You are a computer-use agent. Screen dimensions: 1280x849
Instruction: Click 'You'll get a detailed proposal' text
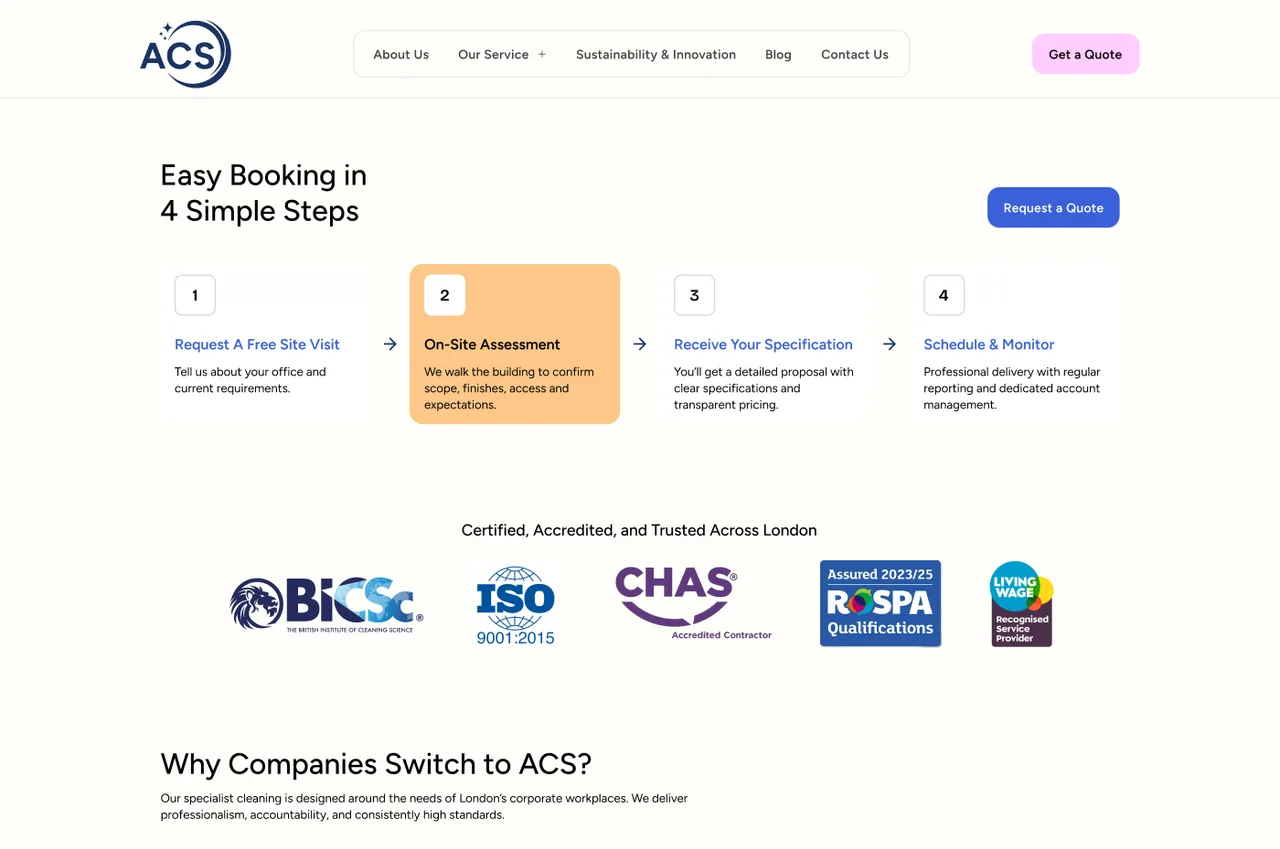(x=764, y=388)
